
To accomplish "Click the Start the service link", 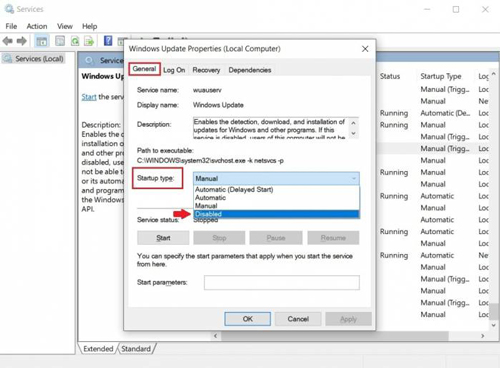I will [x=89, y=97].
